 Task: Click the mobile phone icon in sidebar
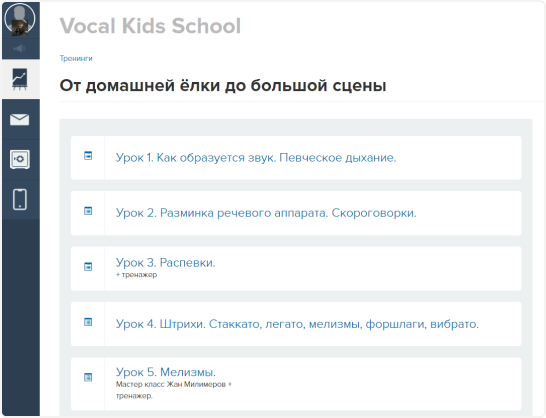pyautogui.click(x=20, y=199)
